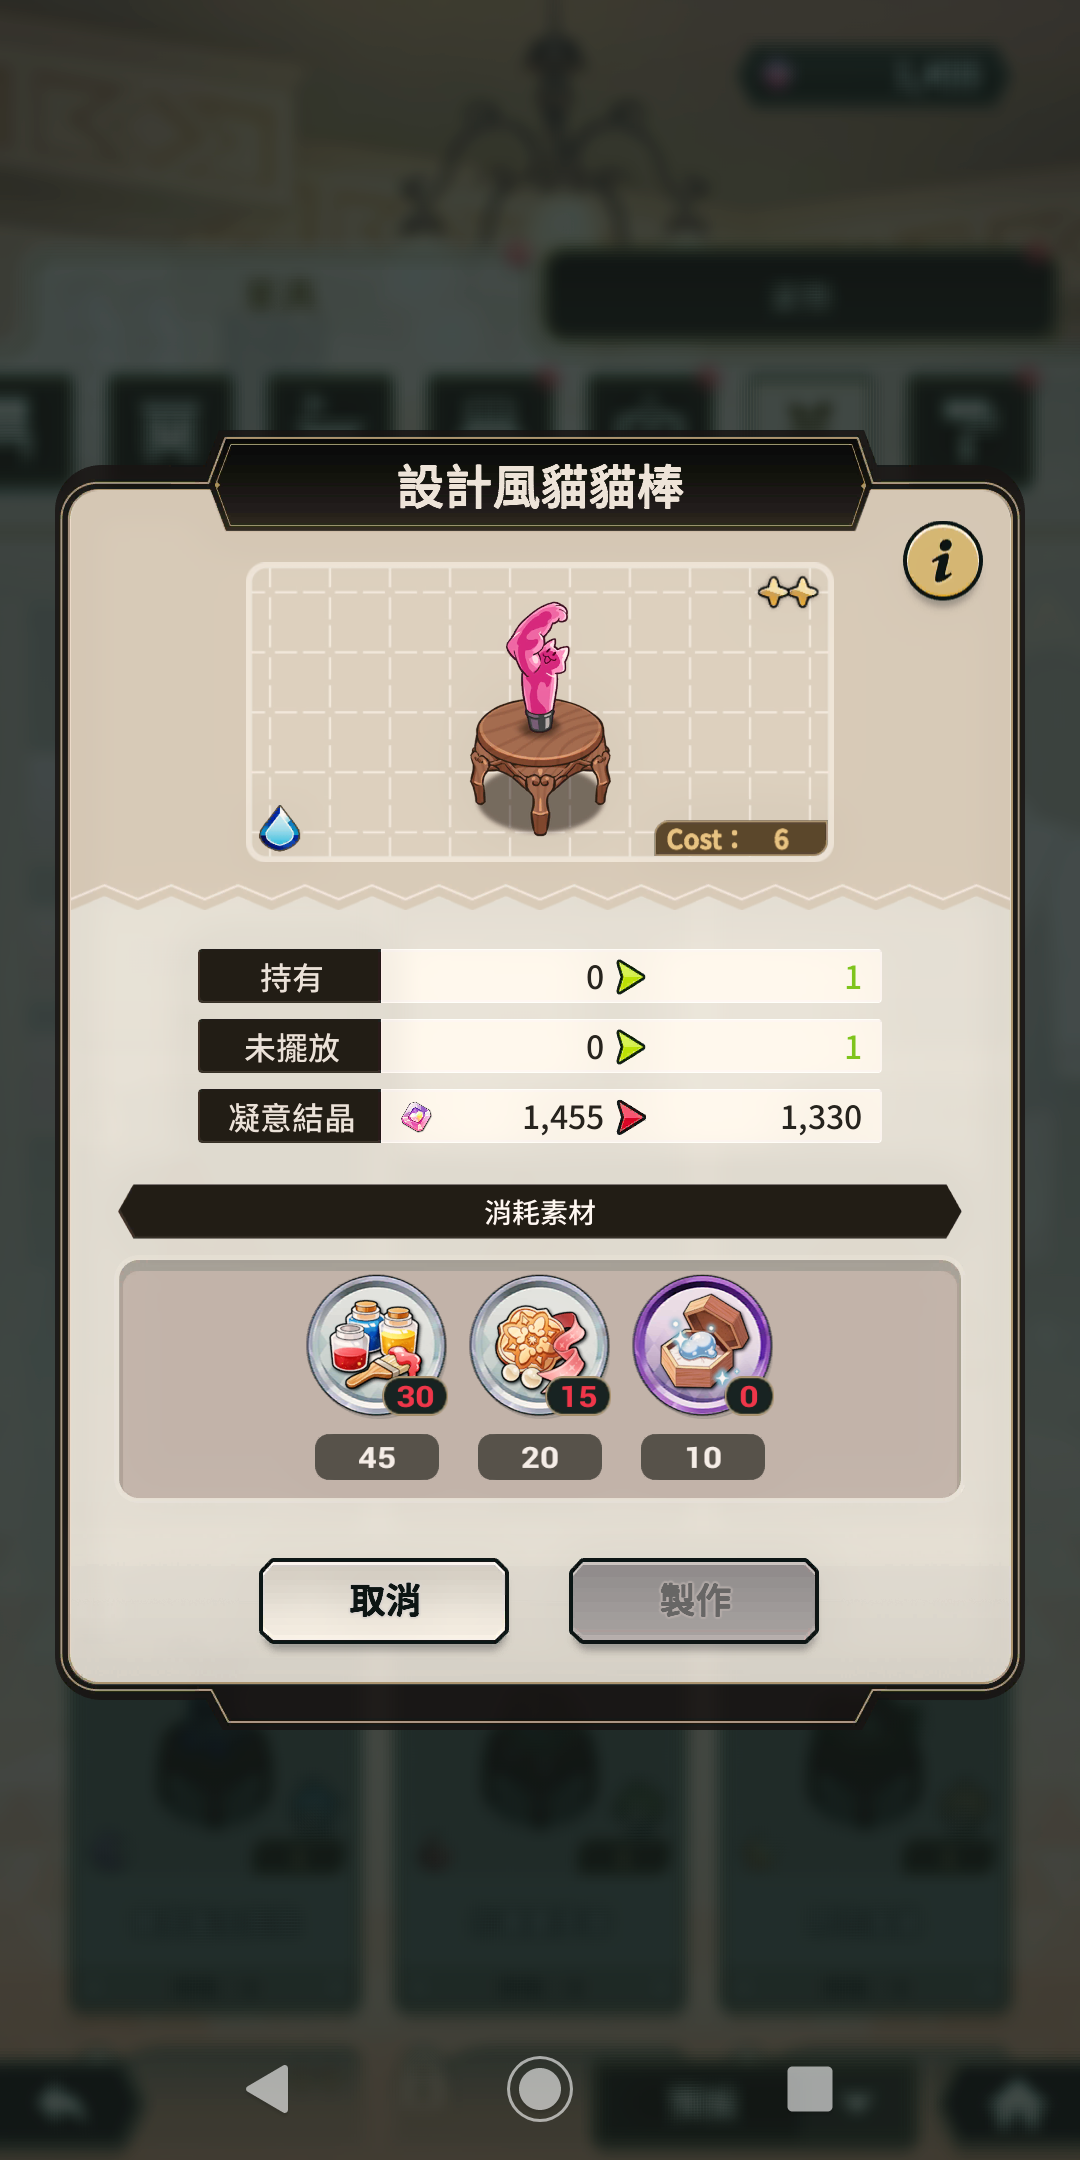The width and height of the screenshot is (1080, 2160).
Task: Tap the pink cat wand furniture preview
Action: 540,715
